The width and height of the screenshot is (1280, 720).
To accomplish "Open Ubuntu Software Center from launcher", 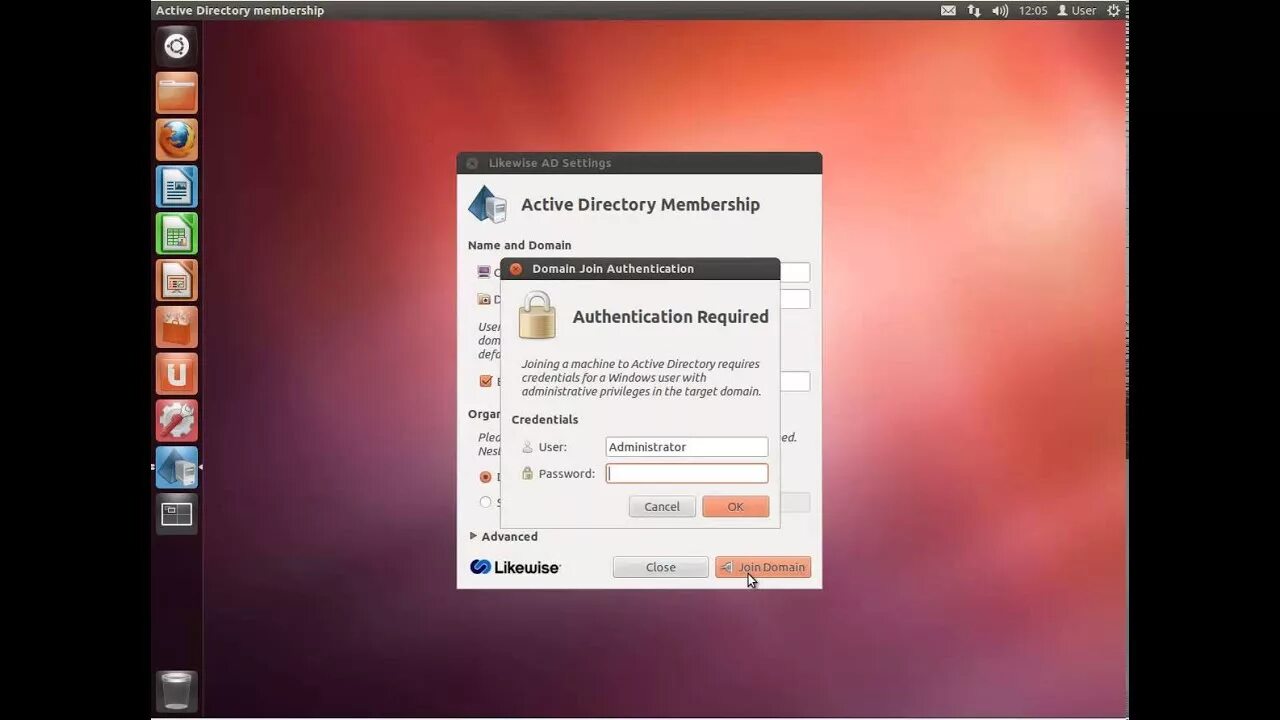I will point(177,327).
